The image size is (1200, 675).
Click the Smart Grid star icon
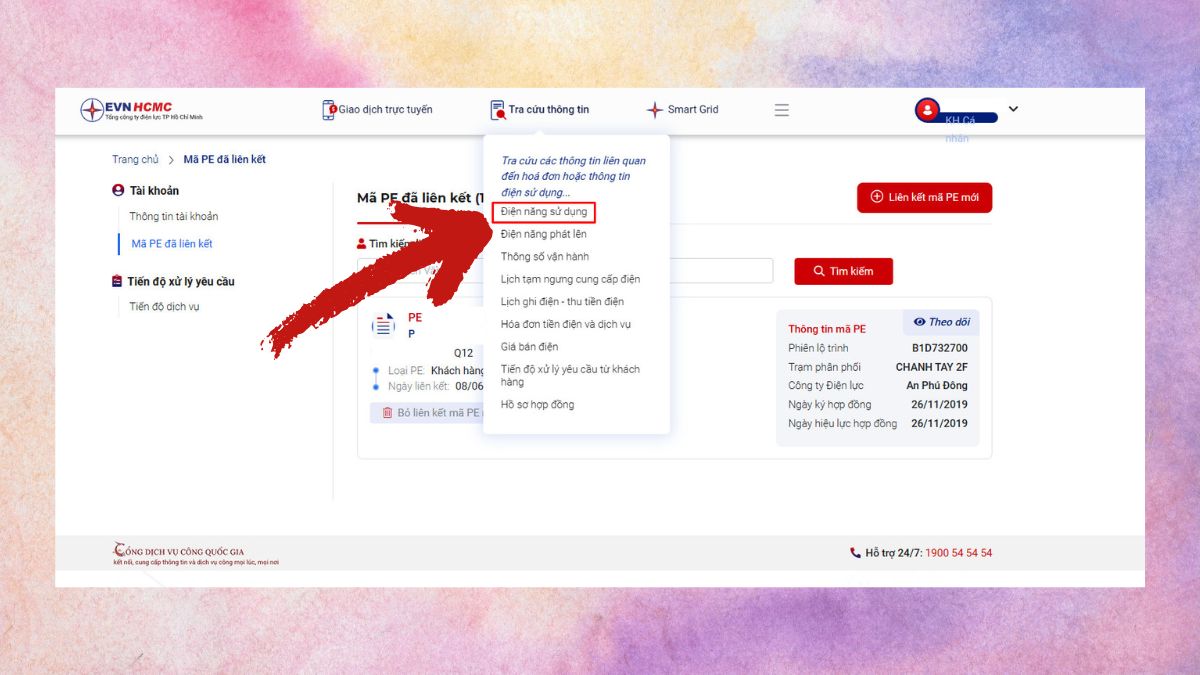point(655,110)
